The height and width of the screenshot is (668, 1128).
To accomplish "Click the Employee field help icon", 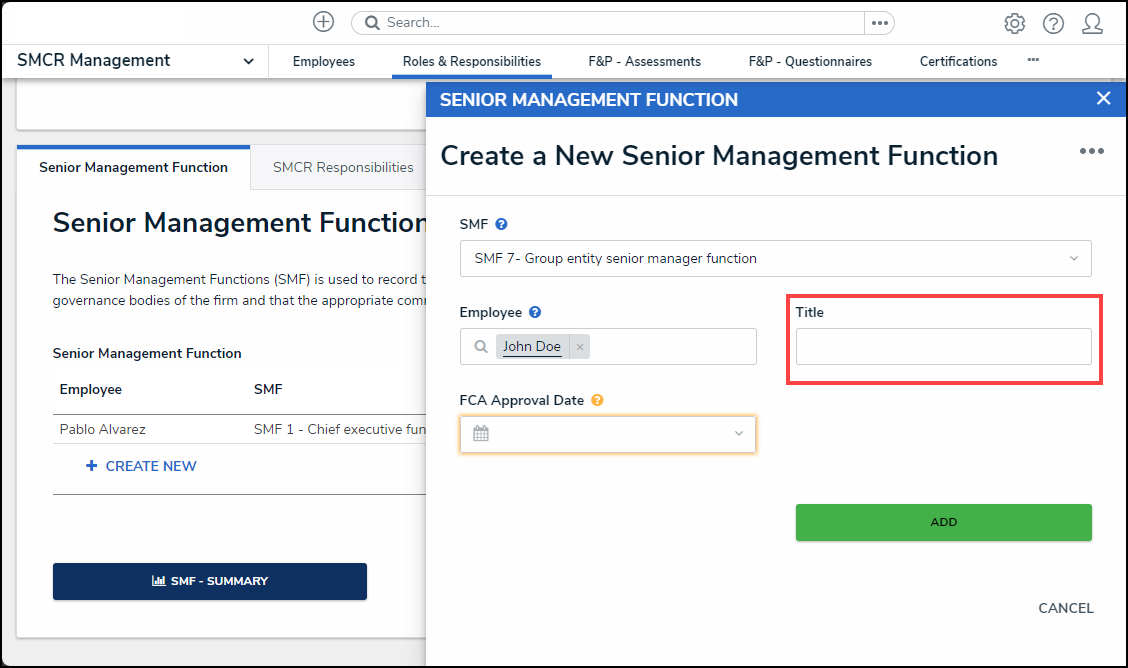I will click(535, 313).
